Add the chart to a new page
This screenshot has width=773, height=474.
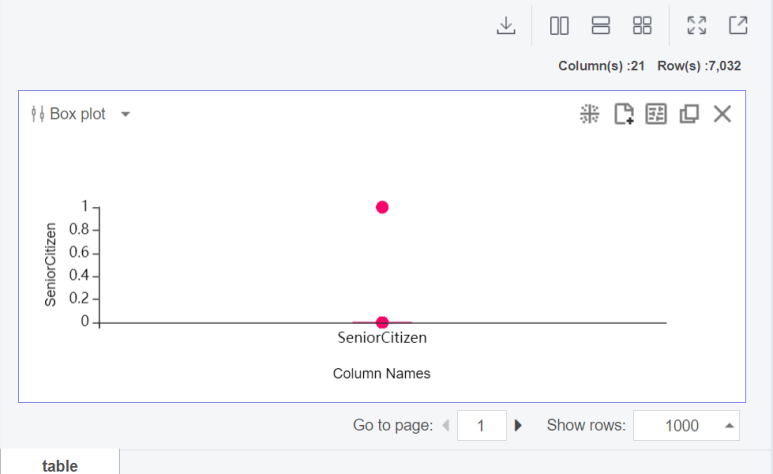coord(624,114)
